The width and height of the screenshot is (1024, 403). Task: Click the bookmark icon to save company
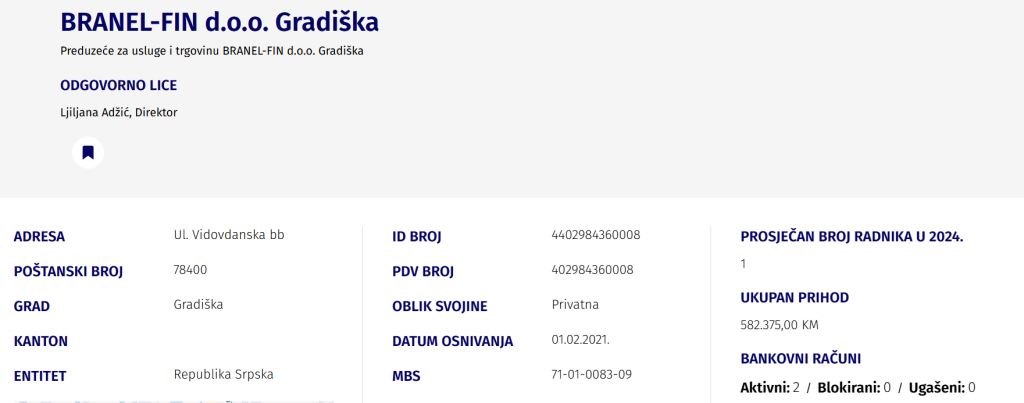click(88, 152)
